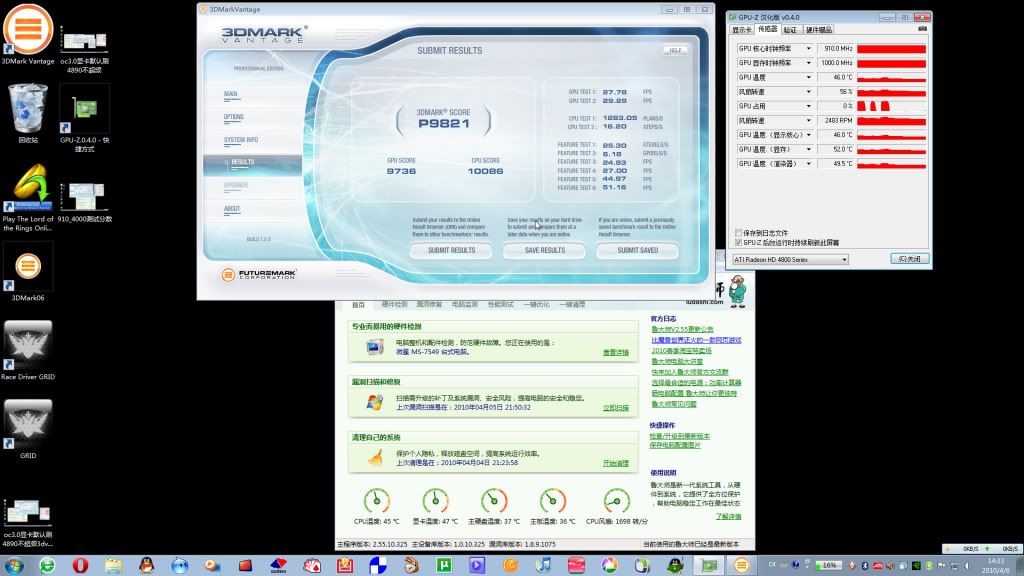Image resolution: width=1024 pixels, height=576 pixels.
Task: Switch to the 显示卡 tab in GPU-Z
Action: pos(742,30)
